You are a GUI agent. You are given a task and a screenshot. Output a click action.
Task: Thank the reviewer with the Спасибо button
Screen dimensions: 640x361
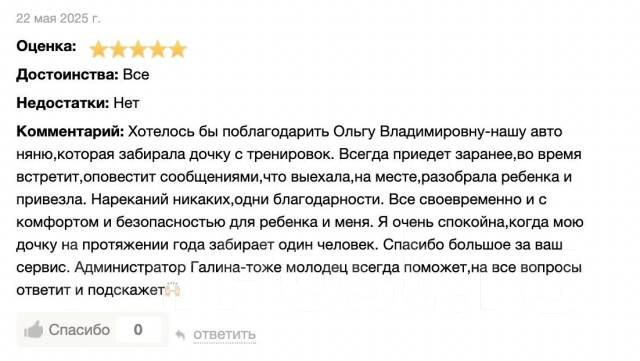pos(67,330)
